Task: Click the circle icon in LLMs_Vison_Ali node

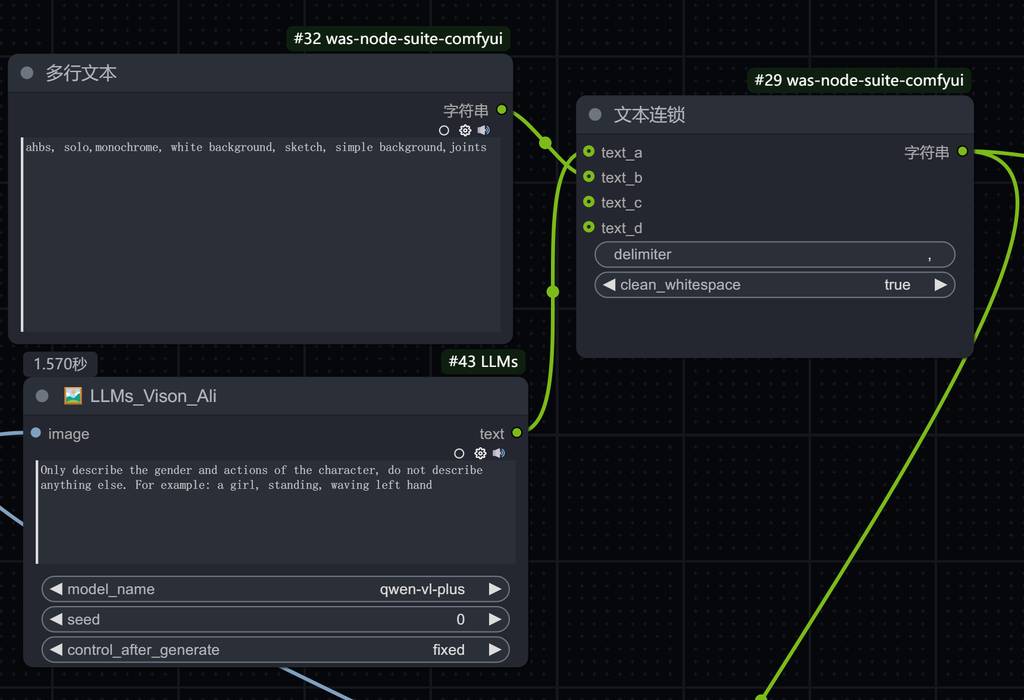Action: [459, 454]
